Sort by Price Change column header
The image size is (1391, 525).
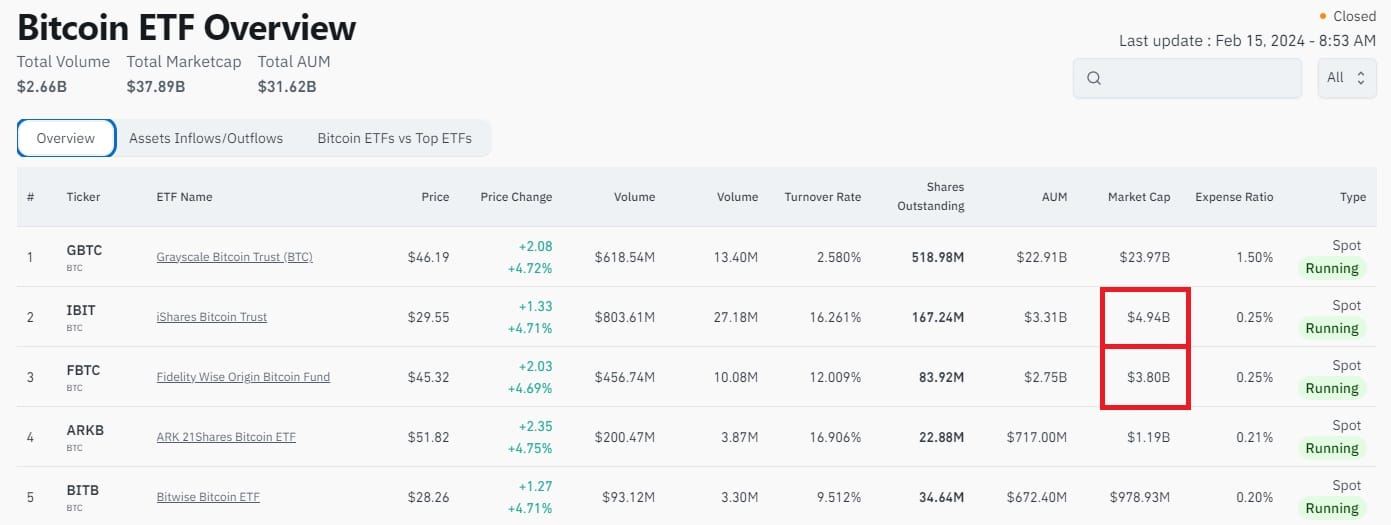(x=516, y=197)
